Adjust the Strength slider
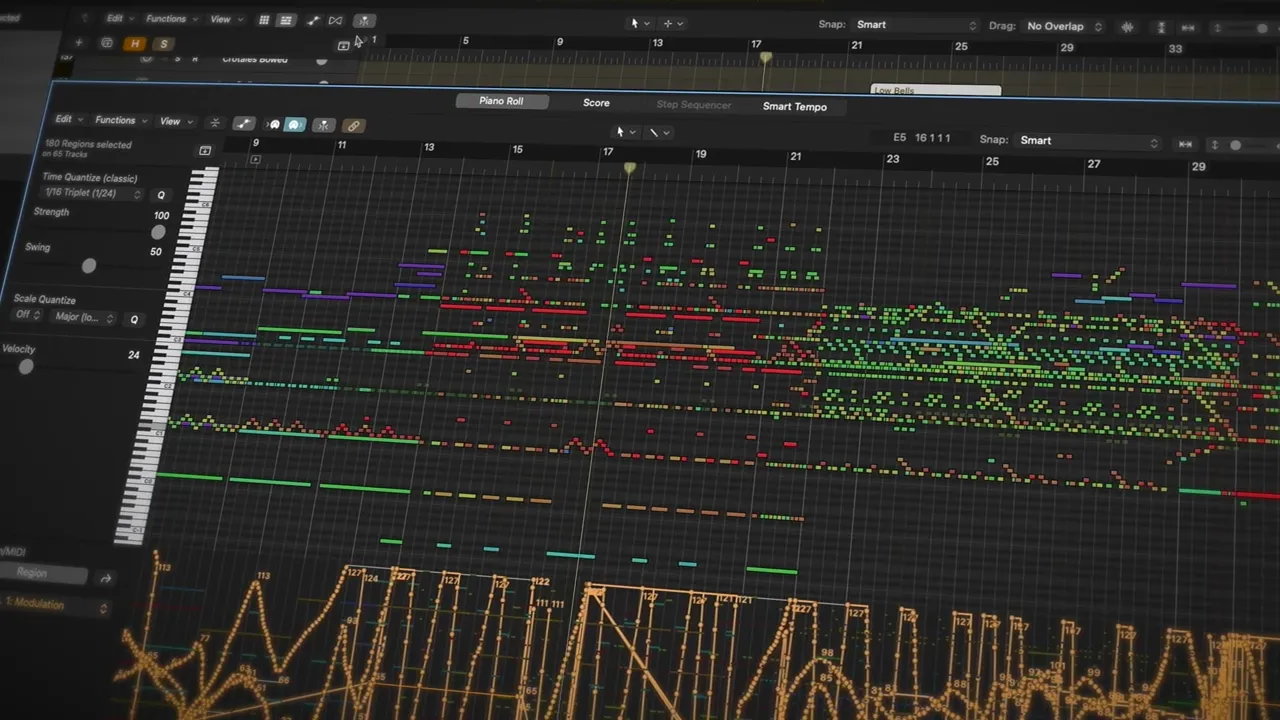 157,232
